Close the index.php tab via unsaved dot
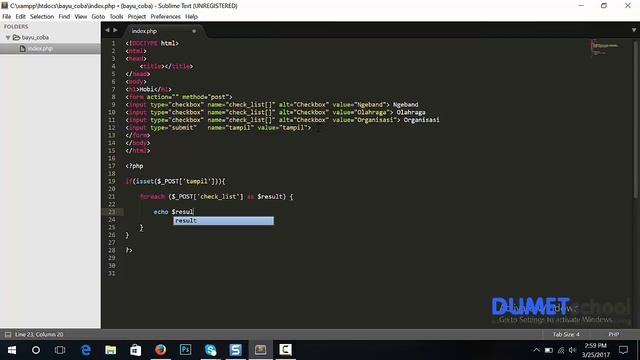The image size is (640, 360). click(x=194, y=31)
